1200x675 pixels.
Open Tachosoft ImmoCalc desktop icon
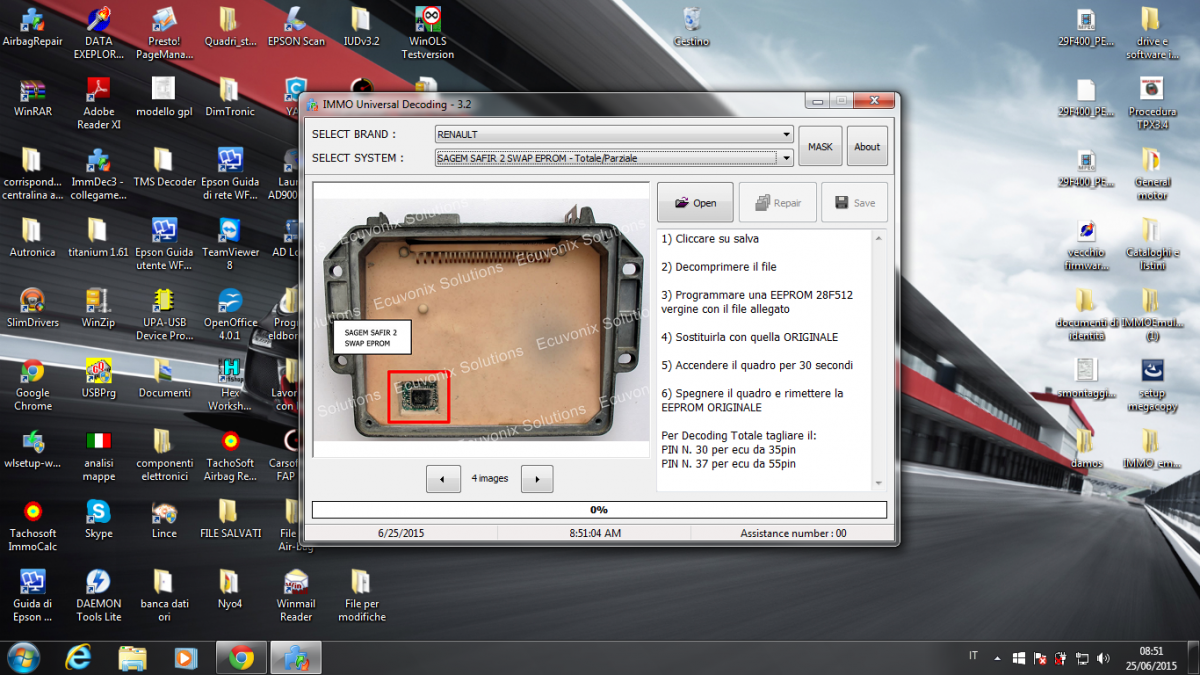click(32, 524)
